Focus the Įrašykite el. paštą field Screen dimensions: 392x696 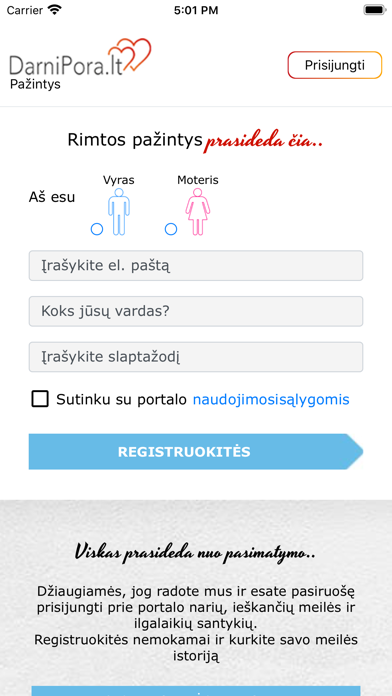(196, 265)
